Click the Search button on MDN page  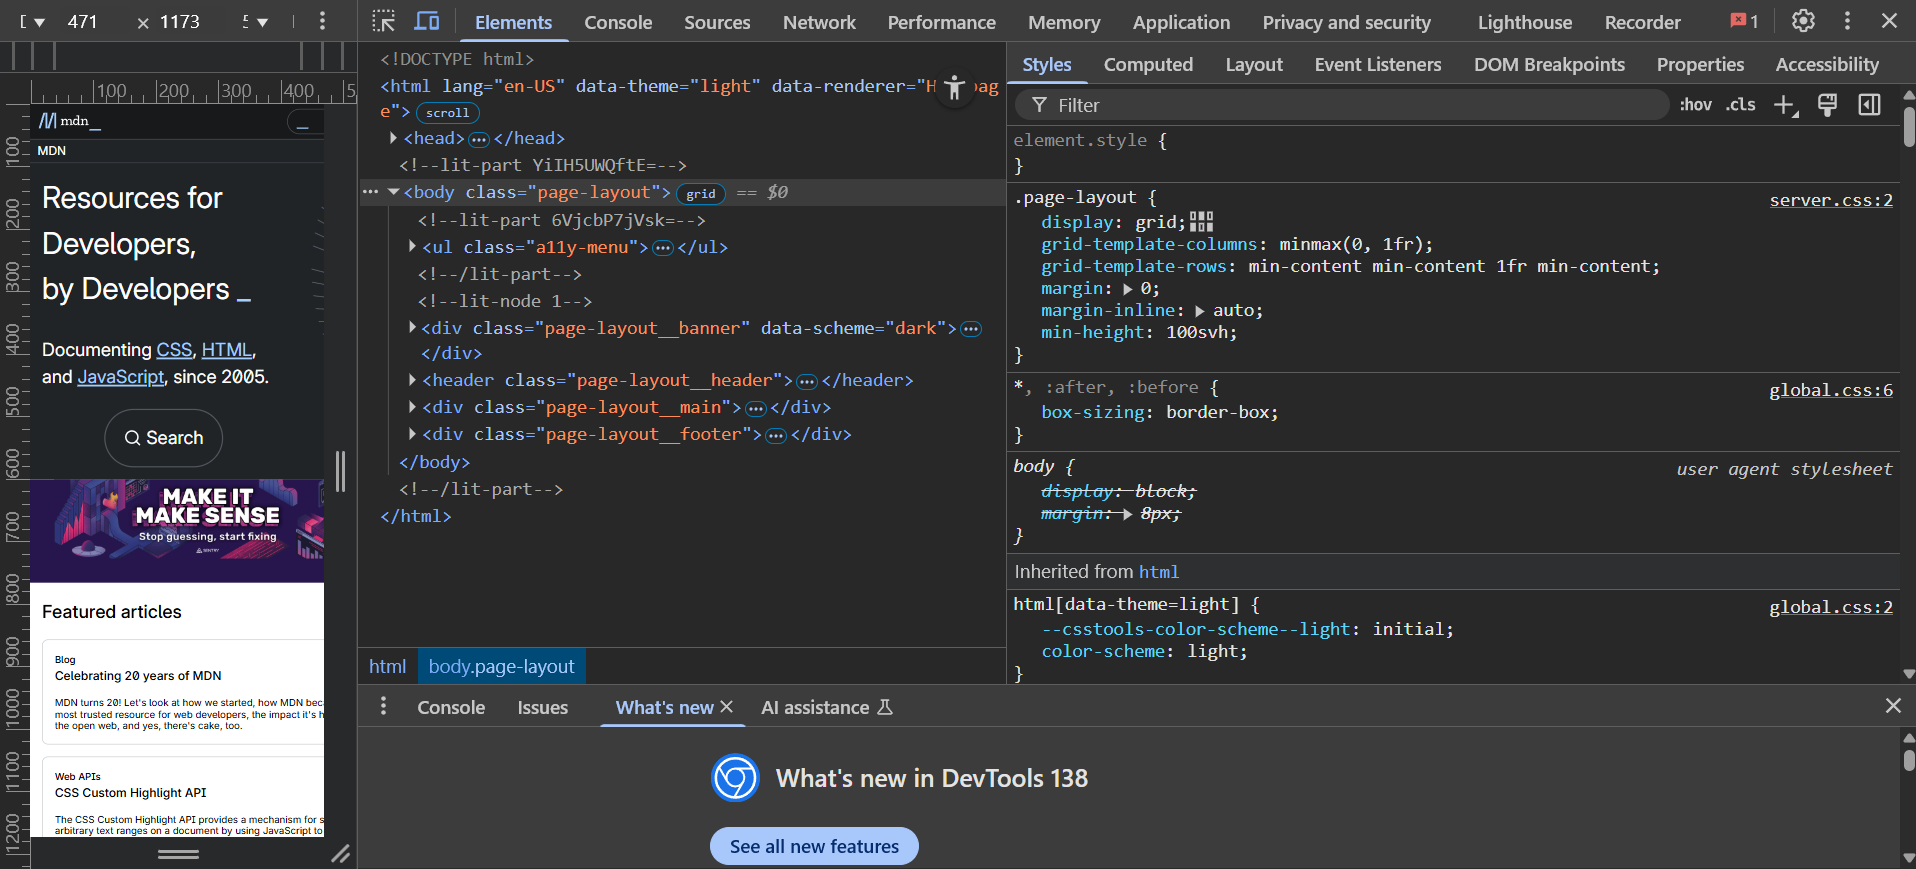click(x=163, y=438)
